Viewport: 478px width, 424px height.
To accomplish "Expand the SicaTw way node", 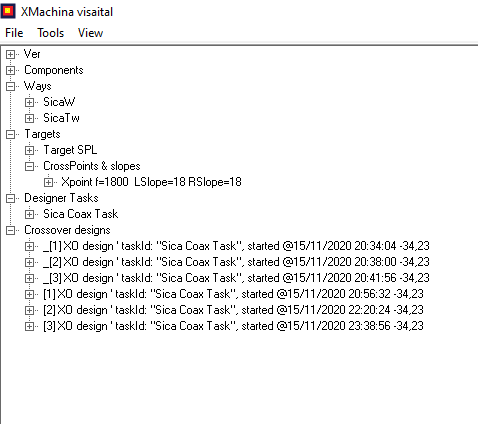I will [30, 118].
